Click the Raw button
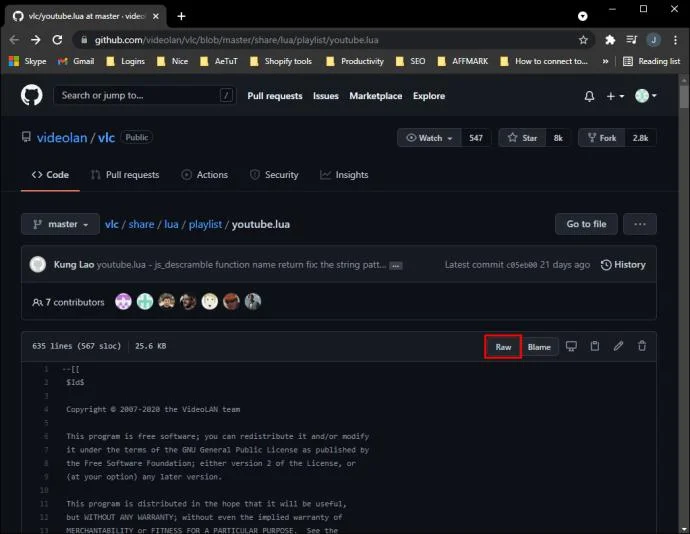The width and height of the screenshot is (690, 534). [503, 347]
